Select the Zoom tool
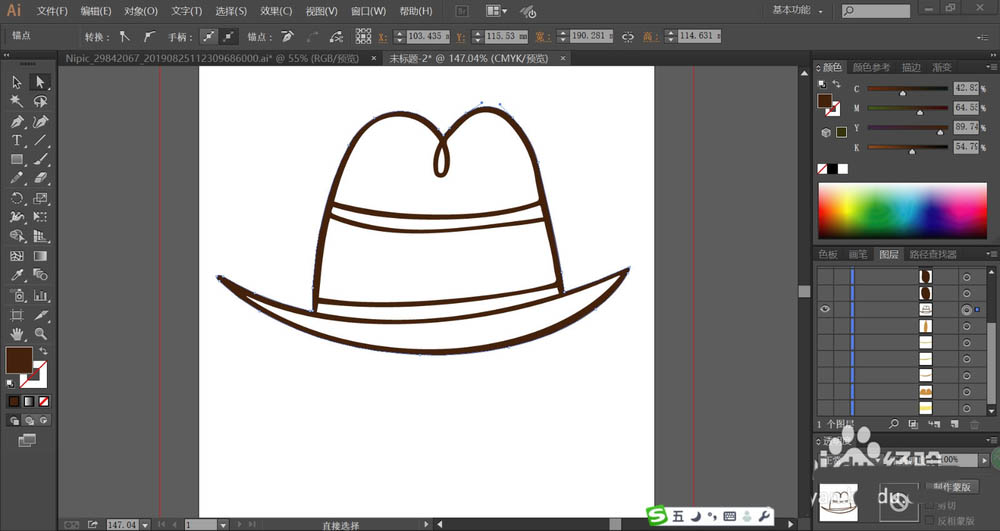Image resolution: width=1000 pixels, height=531 pixels. (x=40, y=333)
